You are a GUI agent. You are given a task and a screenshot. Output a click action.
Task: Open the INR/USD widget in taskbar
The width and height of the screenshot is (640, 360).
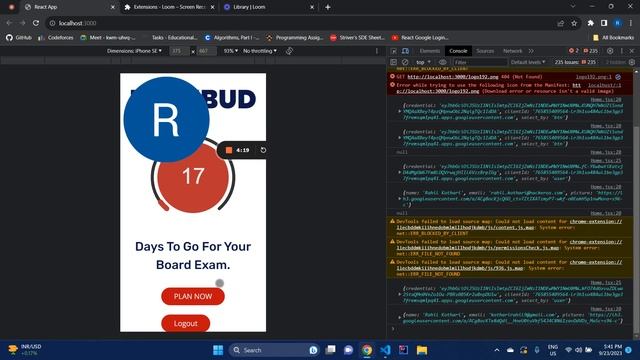(x=25, y=350)
